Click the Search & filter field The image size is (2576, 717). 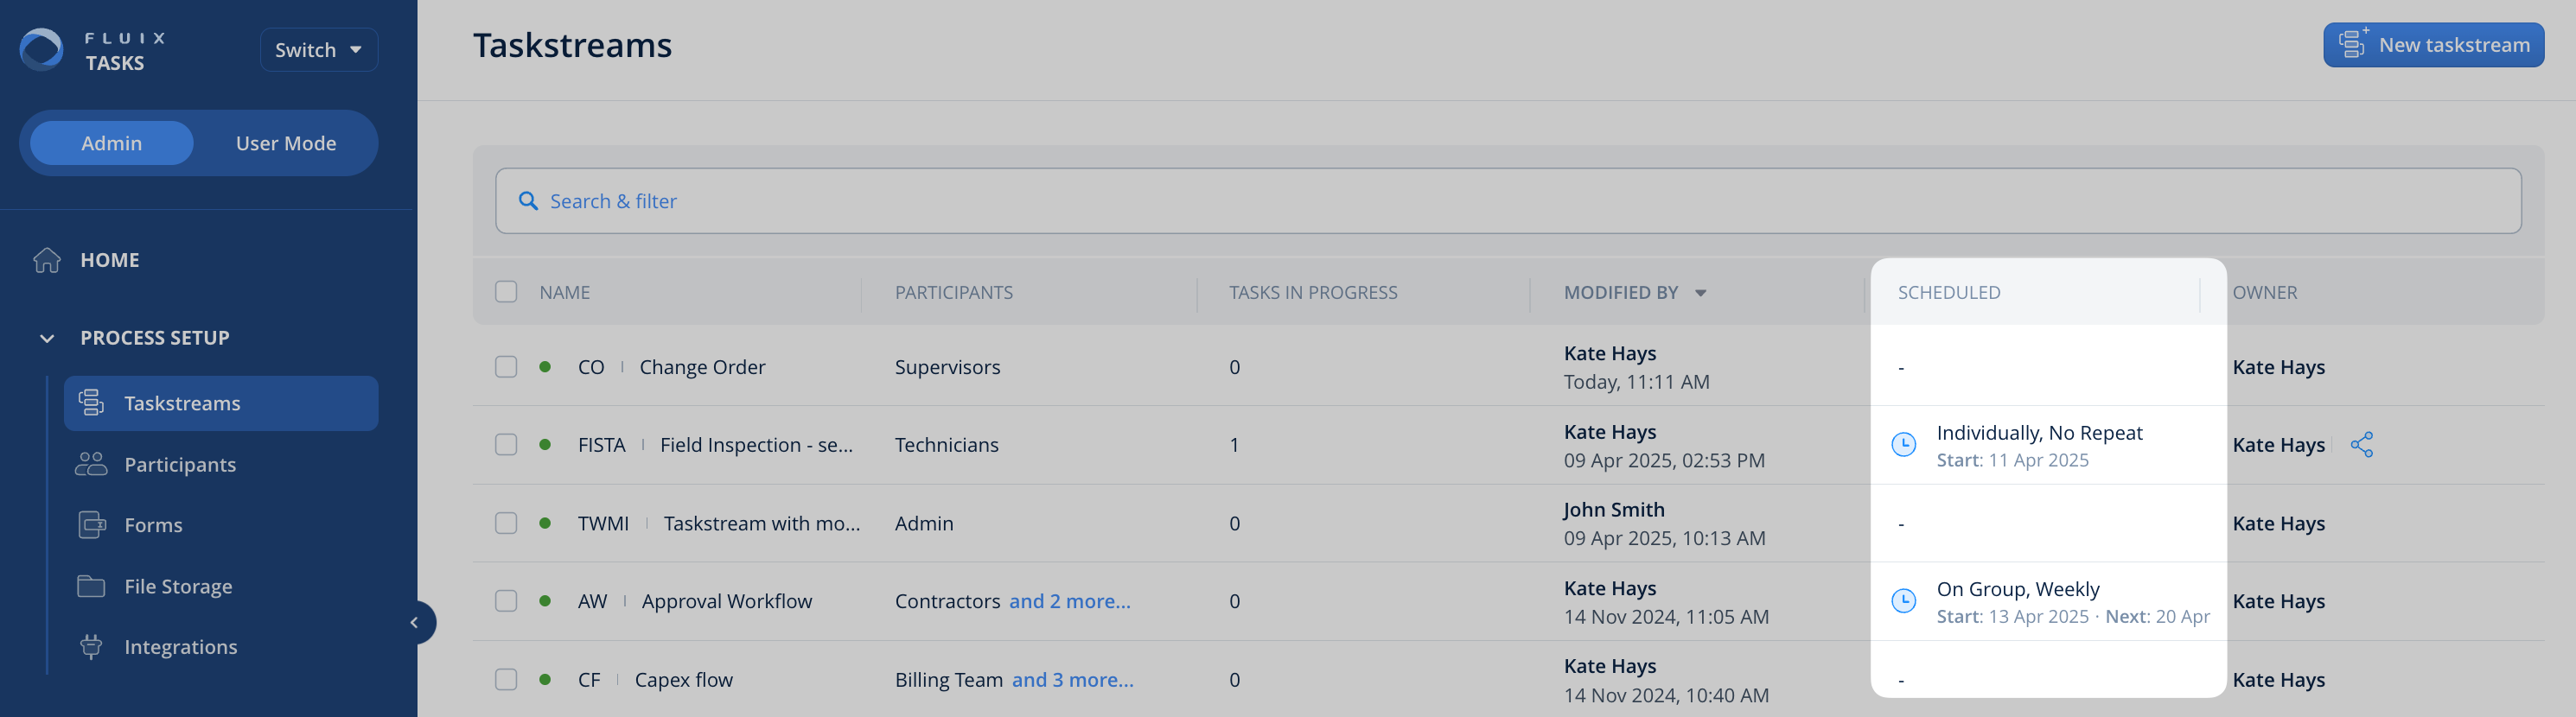click(1507, 201)
